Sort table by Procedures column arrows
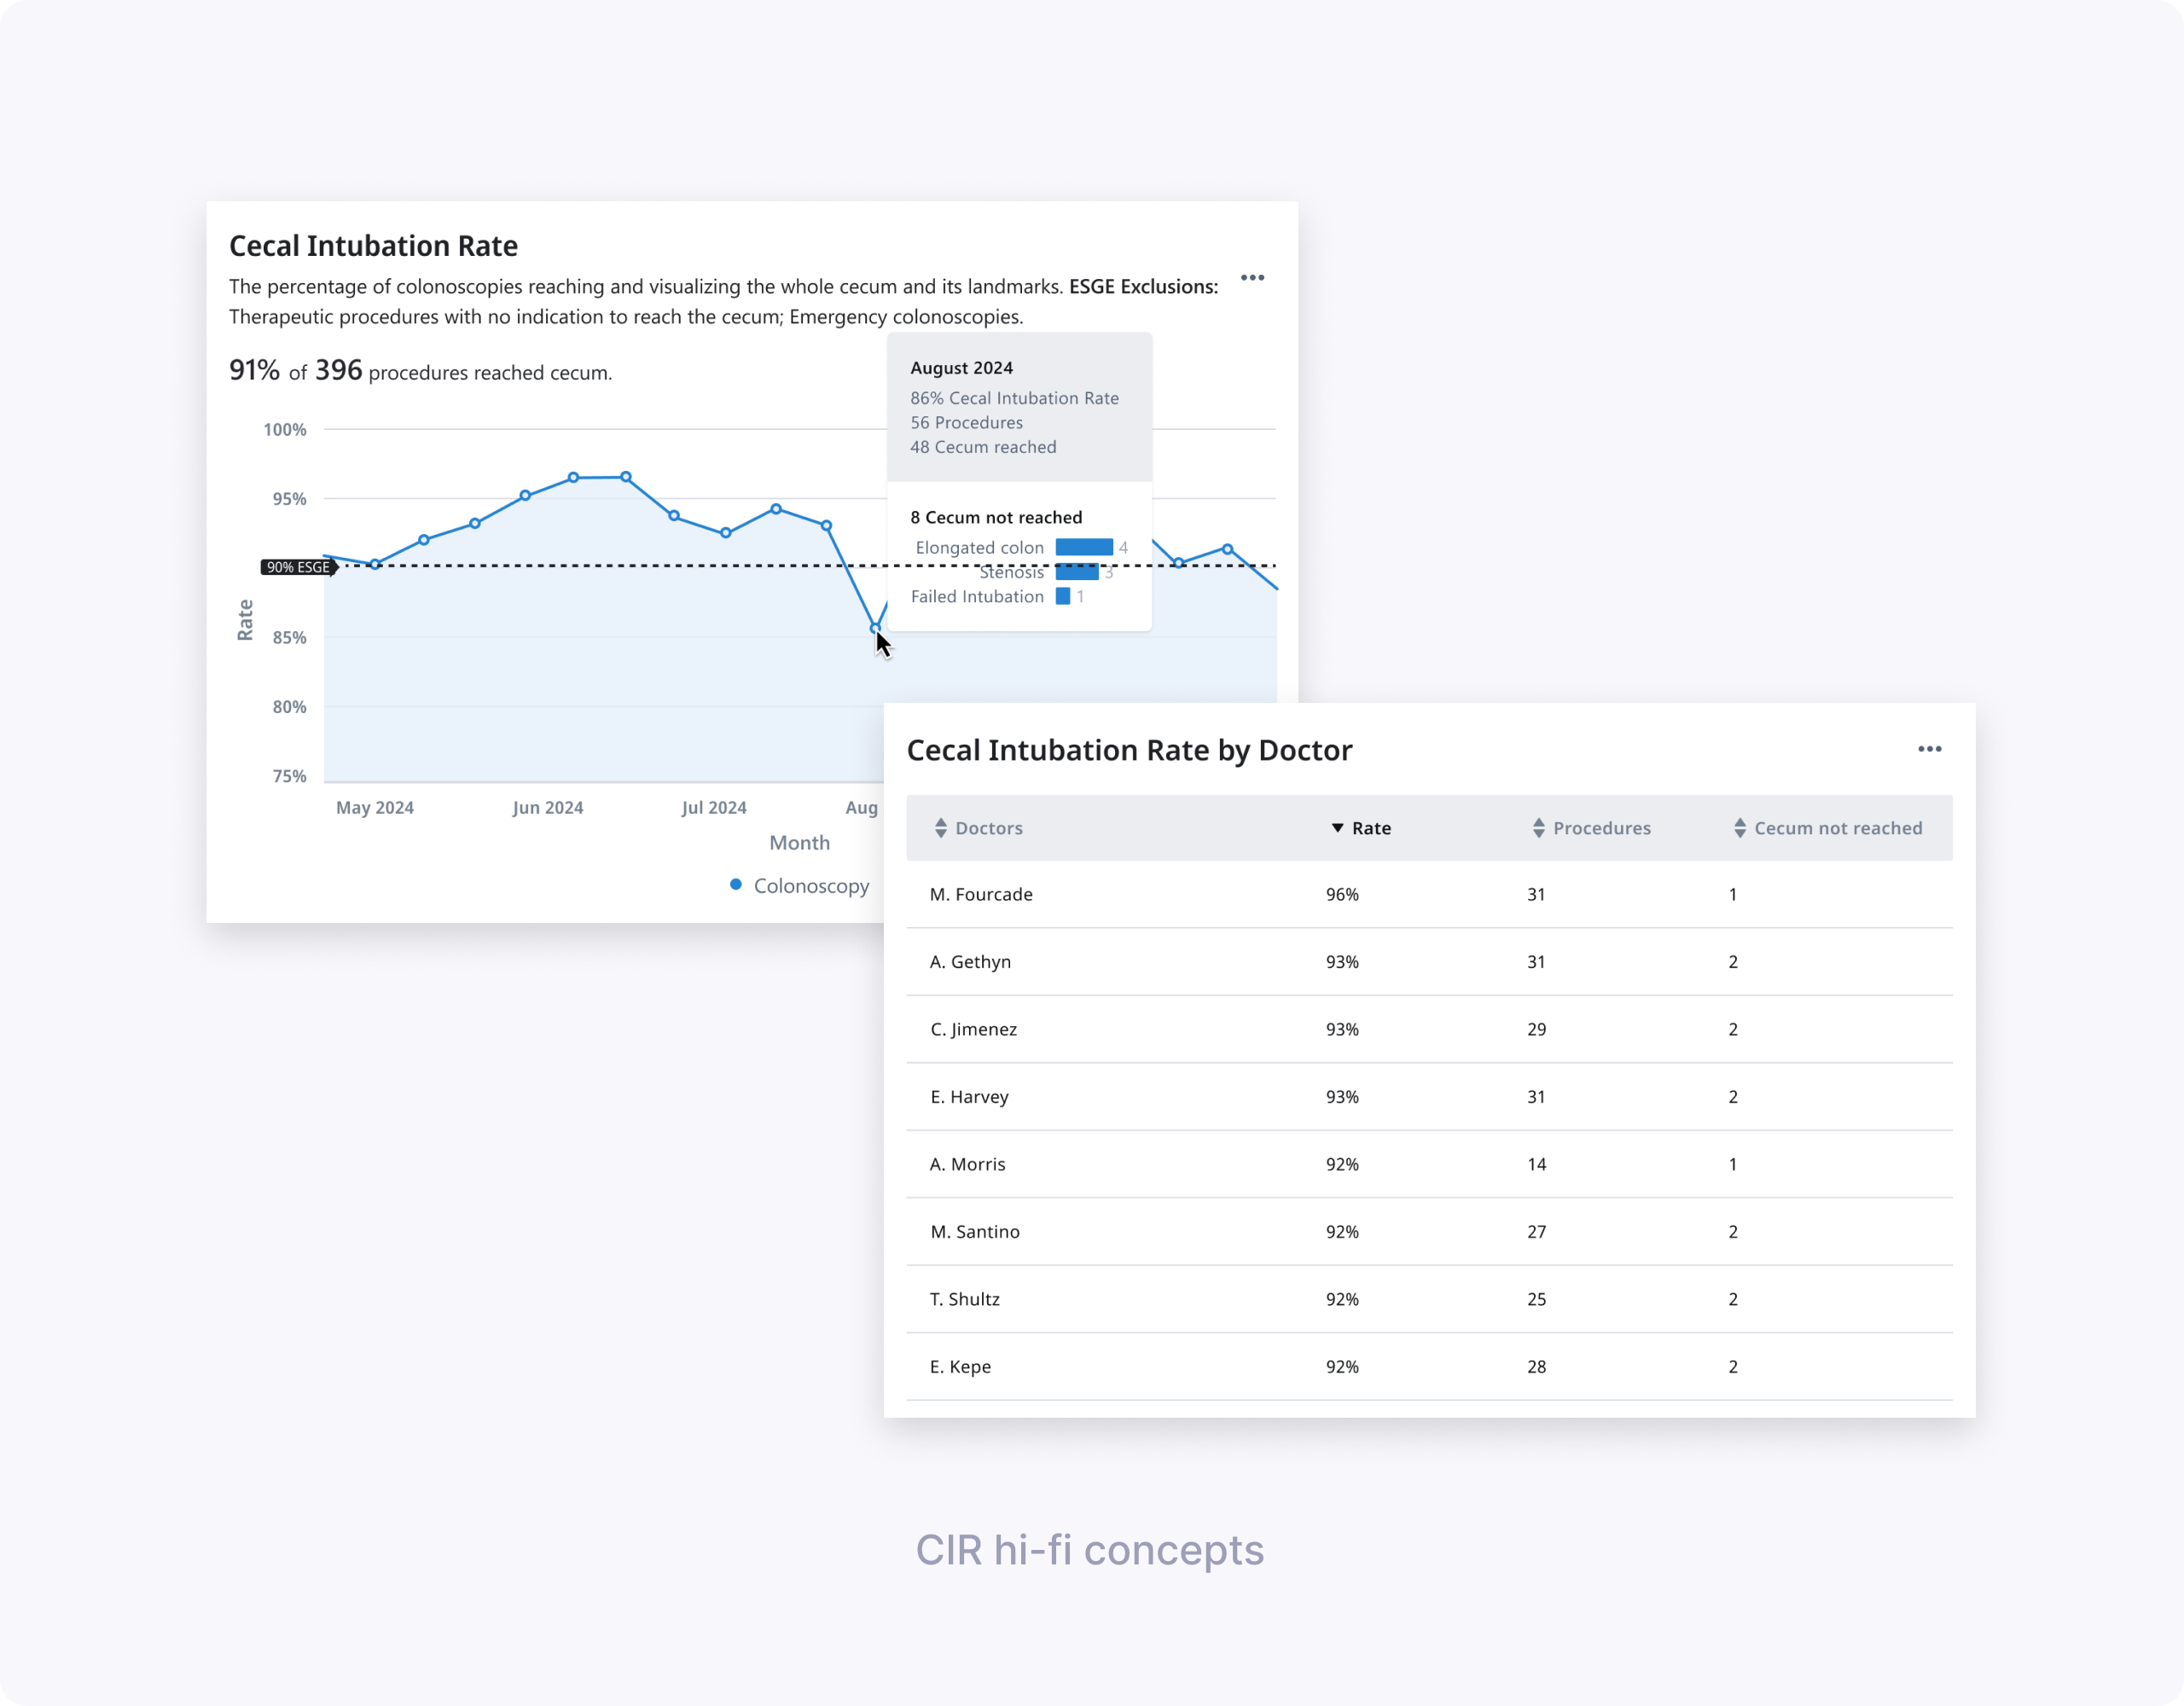The width and height of the screenshot is (2184, 1706). pyautogui.click(x=1538, y=828)
